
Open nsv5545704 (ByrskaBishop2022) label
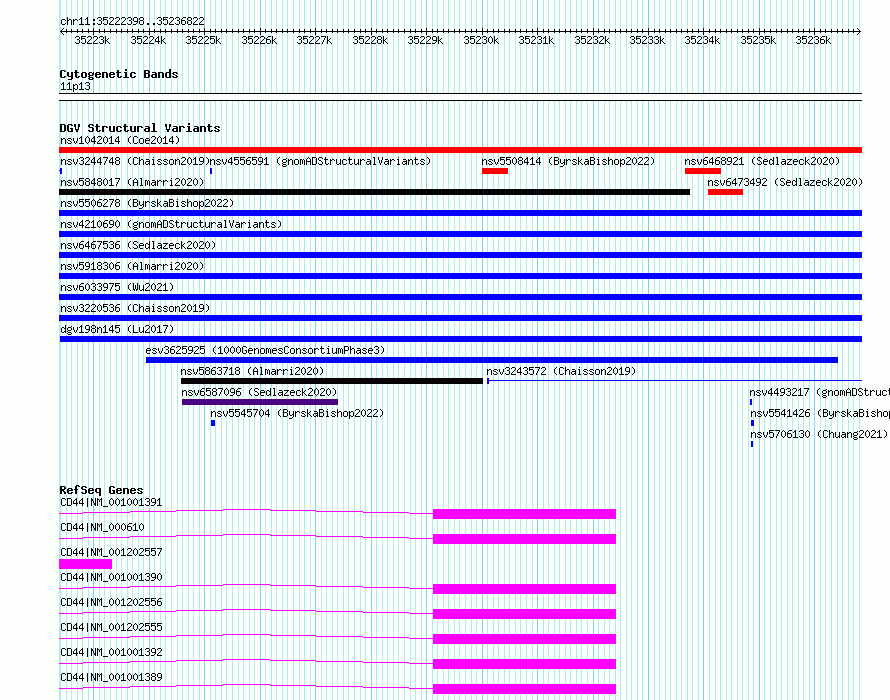297,413
